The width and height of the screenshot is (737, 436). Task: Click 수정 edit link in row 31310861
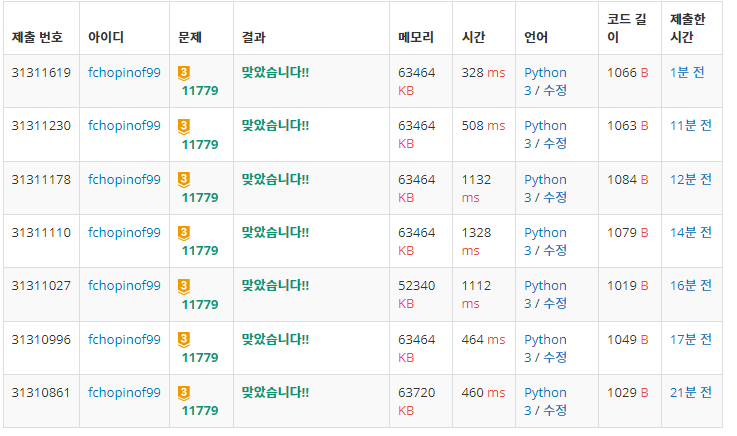(x=555, y=410)
